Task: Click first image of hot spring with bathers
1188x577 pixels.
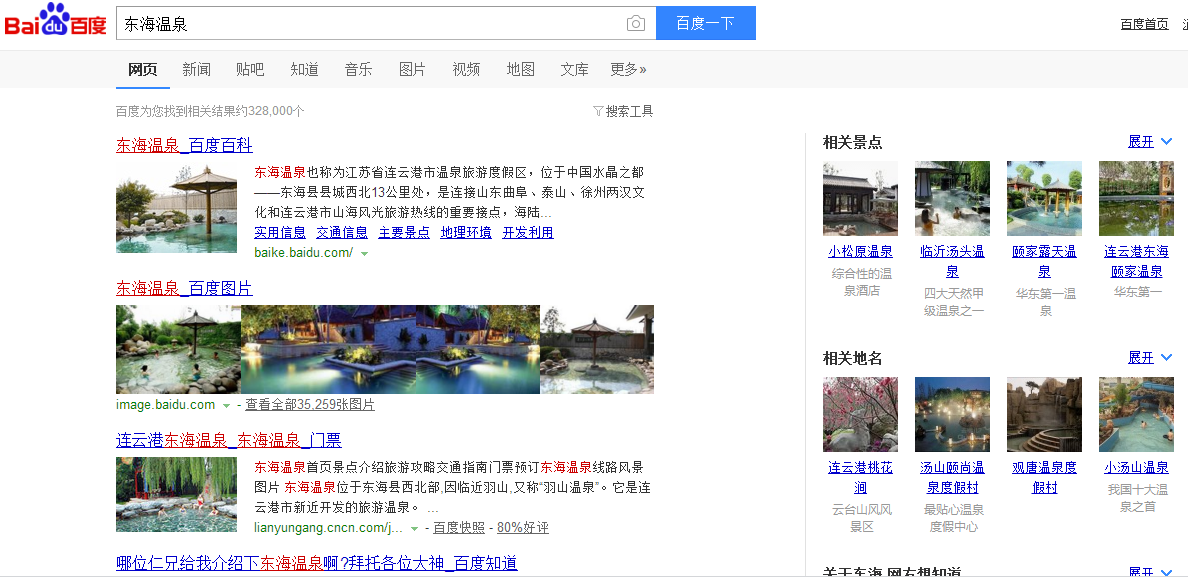Action: pyautogui.click(x=178, y=349)
